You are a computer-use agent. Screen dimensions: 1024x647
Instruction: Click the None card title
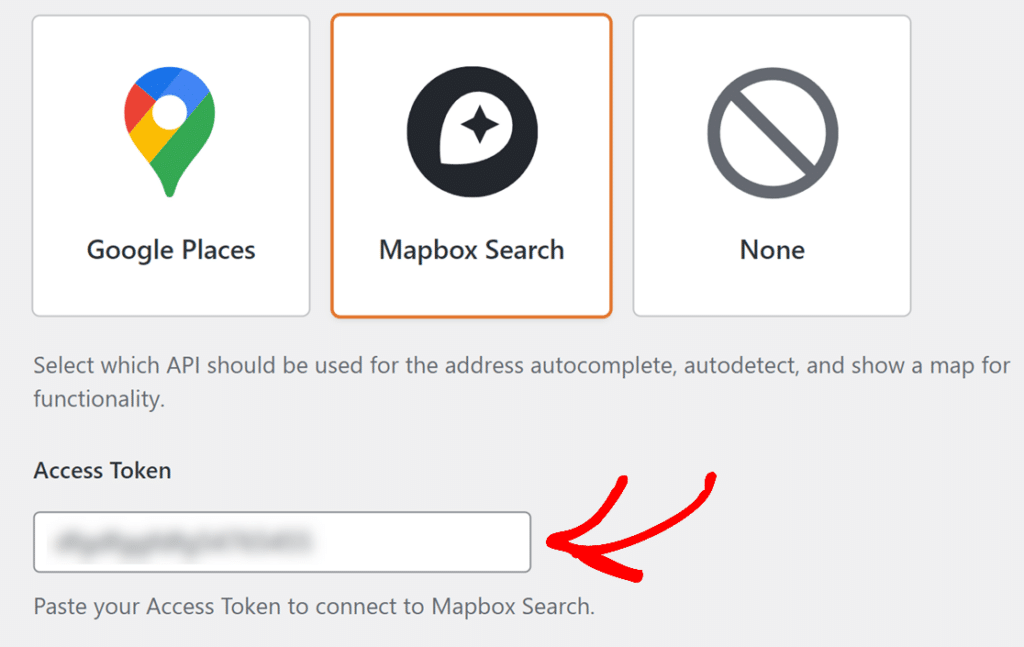771,250
